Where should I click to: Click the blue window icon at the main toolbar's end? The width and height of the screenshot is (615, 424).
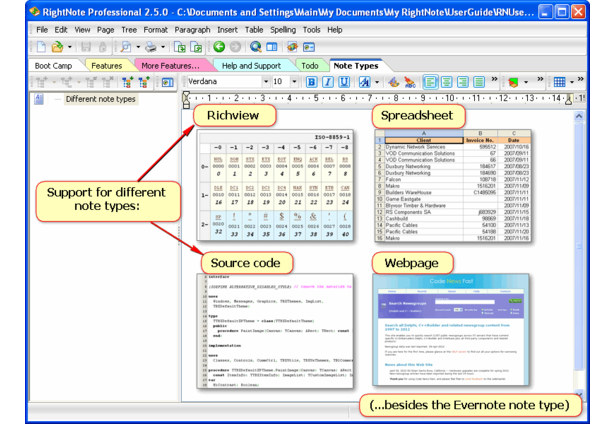click(309, 47)
